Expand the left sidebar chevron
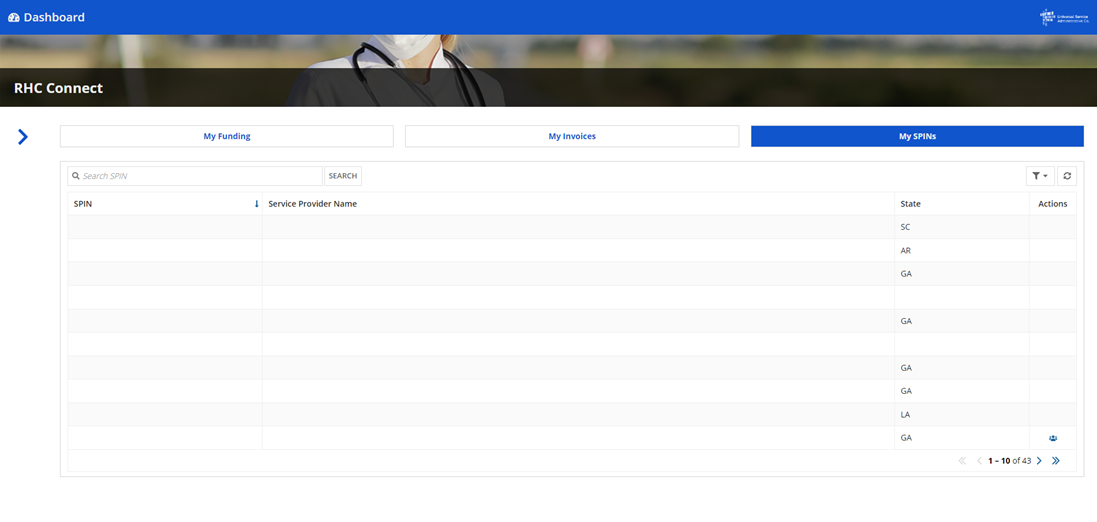Viewport: 1097px width, 522px height. [x=23, y=137]
